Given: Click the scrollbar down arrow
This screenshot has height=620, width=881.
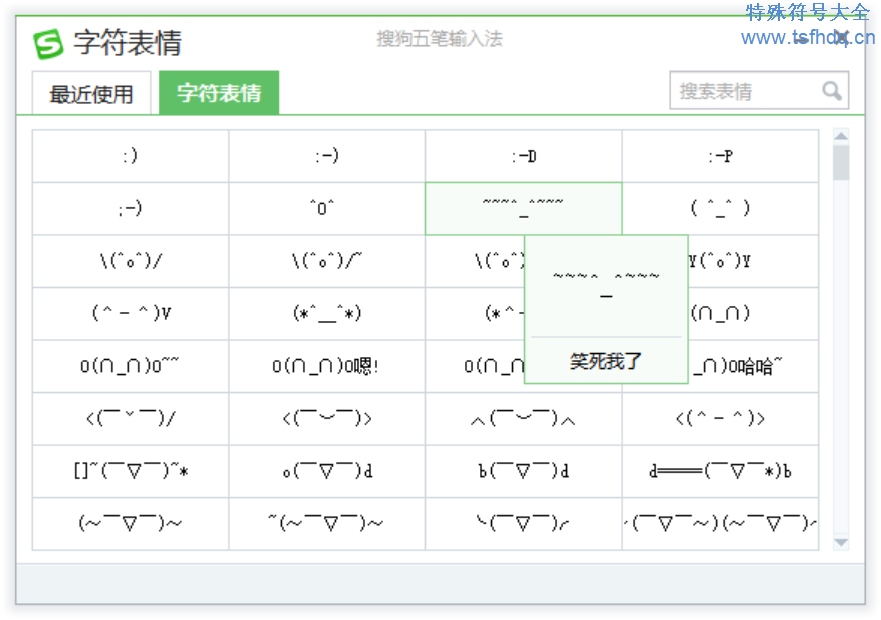Looking at the screenshot, I should [x=841, y=542].
